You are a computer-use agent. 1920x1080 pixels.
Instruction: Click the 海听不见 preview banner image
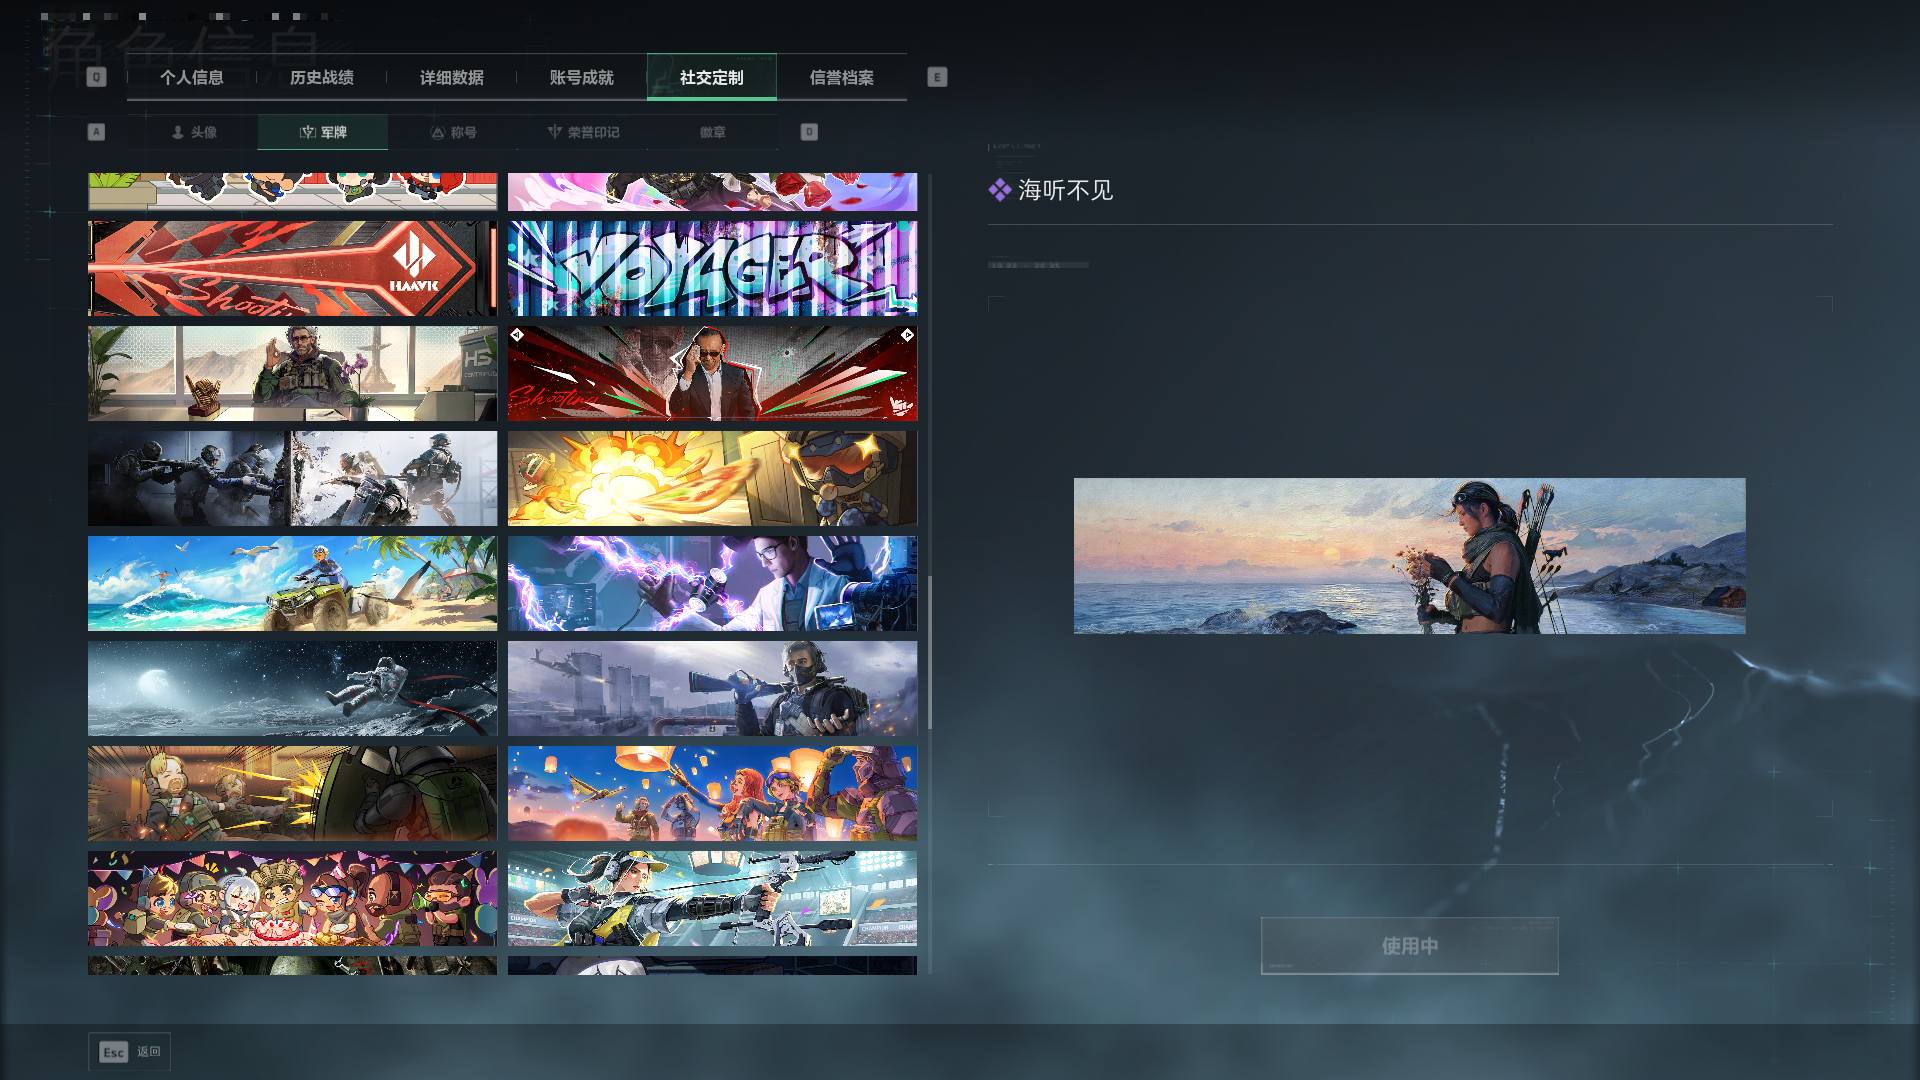pos(1409,556)
